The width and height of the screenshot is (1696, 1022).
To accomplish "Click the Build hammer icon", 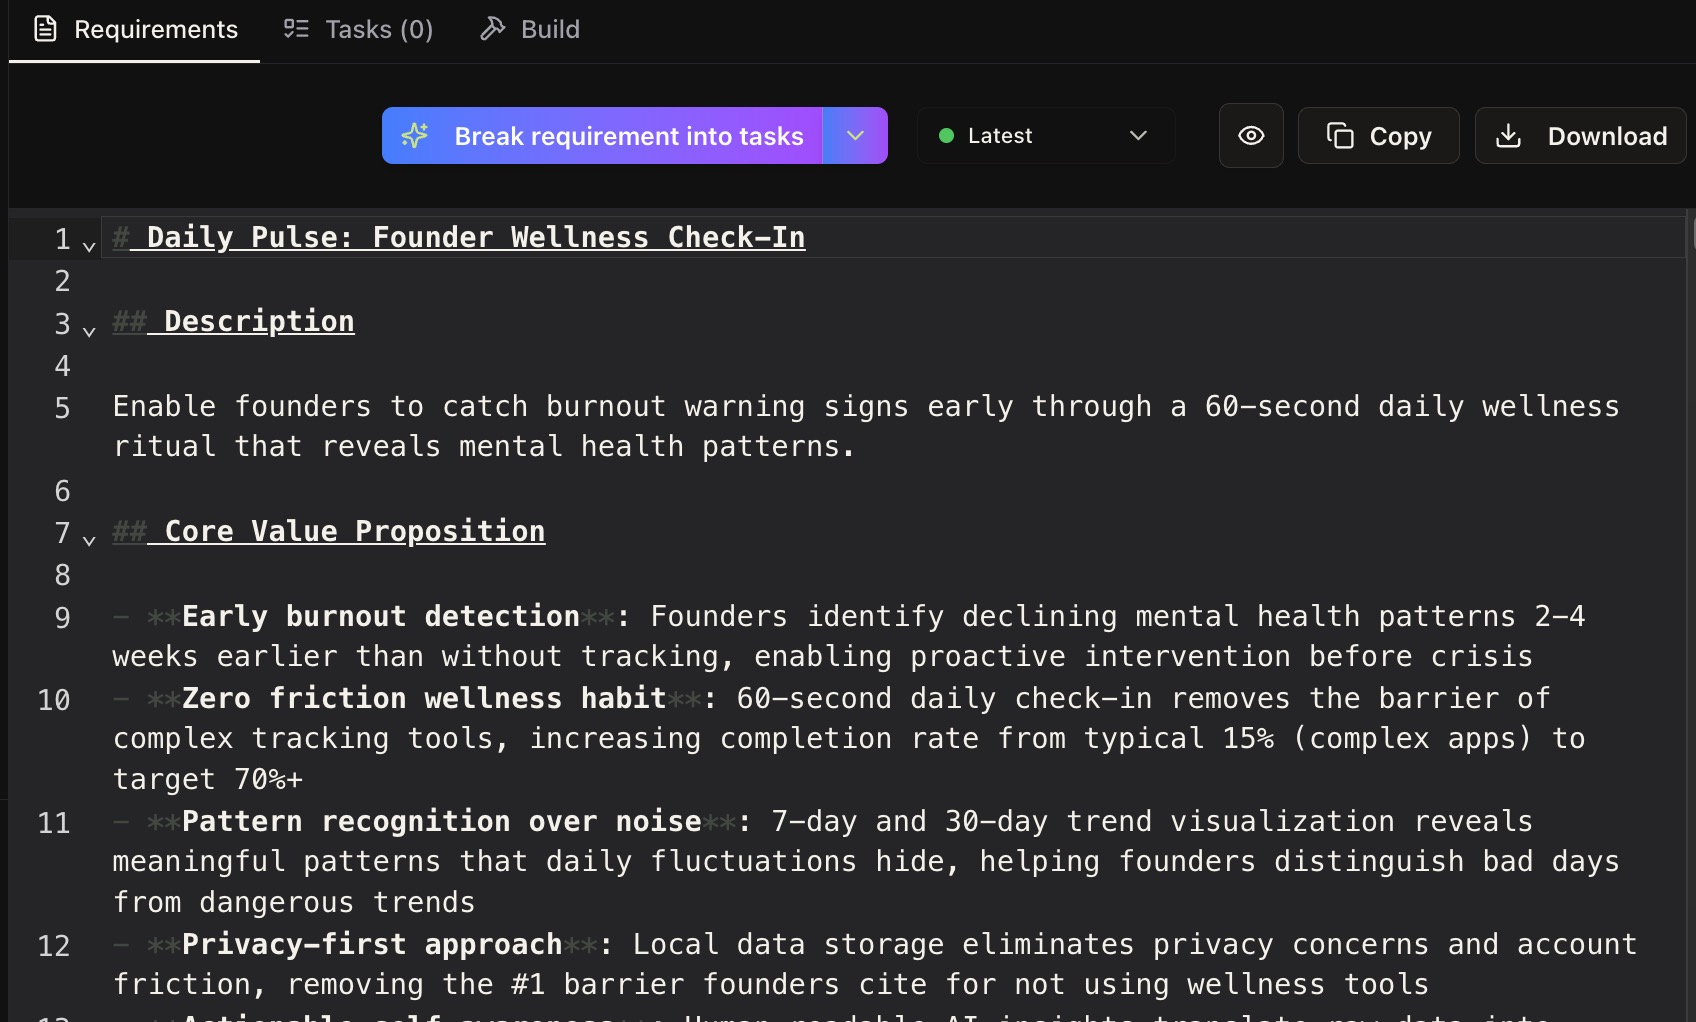I will (492, 29).
